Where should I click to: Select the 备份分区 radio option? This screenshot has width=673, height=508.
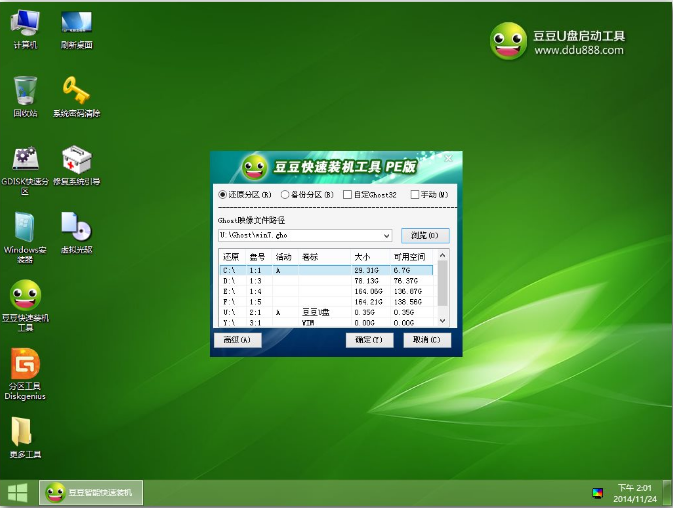pyautogui.click(x=286, y=194)
